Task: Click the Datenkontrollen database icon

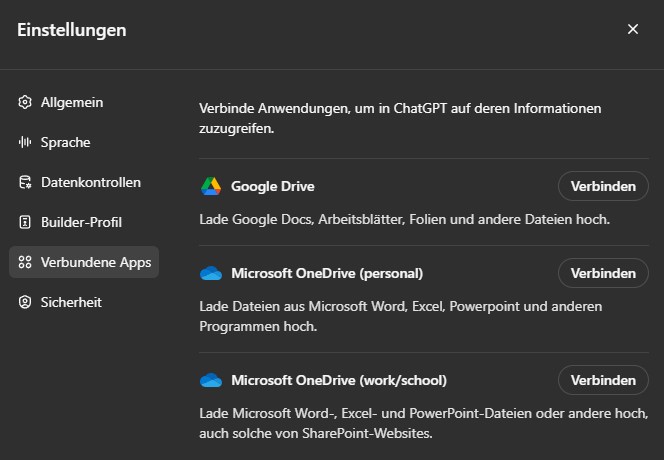Action: pos(25,182)
